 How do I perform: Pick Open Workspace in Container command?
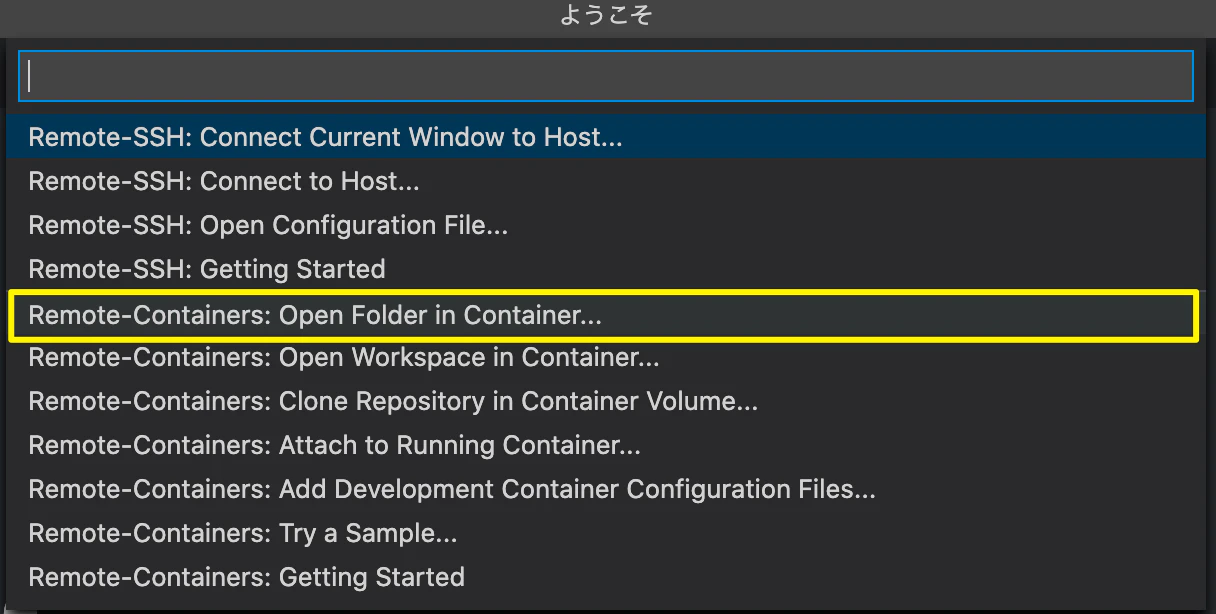[x=344, y=357]
